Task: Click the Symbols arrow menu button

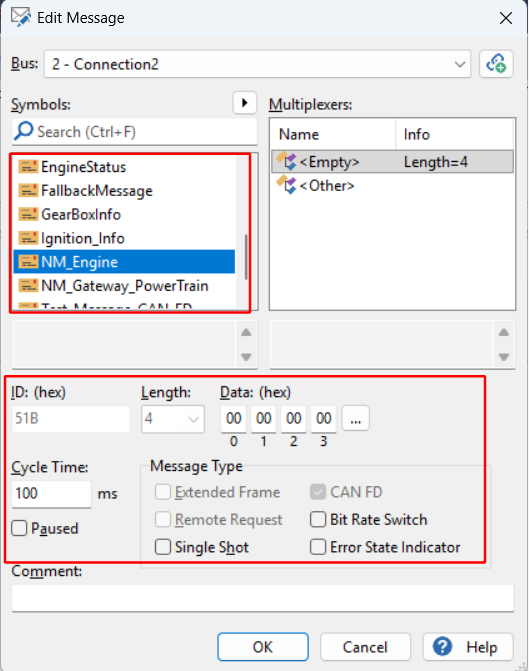Action: pos(245,103)
